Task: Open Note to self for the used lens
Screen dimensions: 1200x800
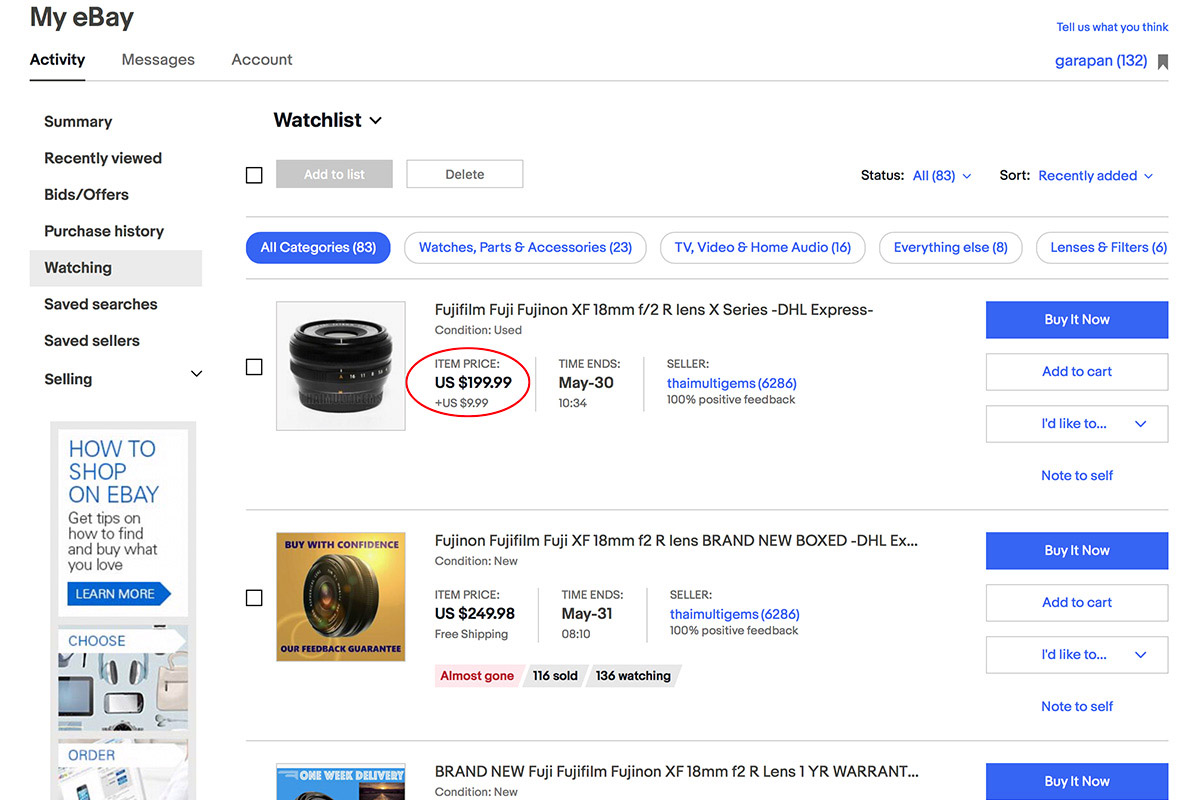Action: point(1077,476)
